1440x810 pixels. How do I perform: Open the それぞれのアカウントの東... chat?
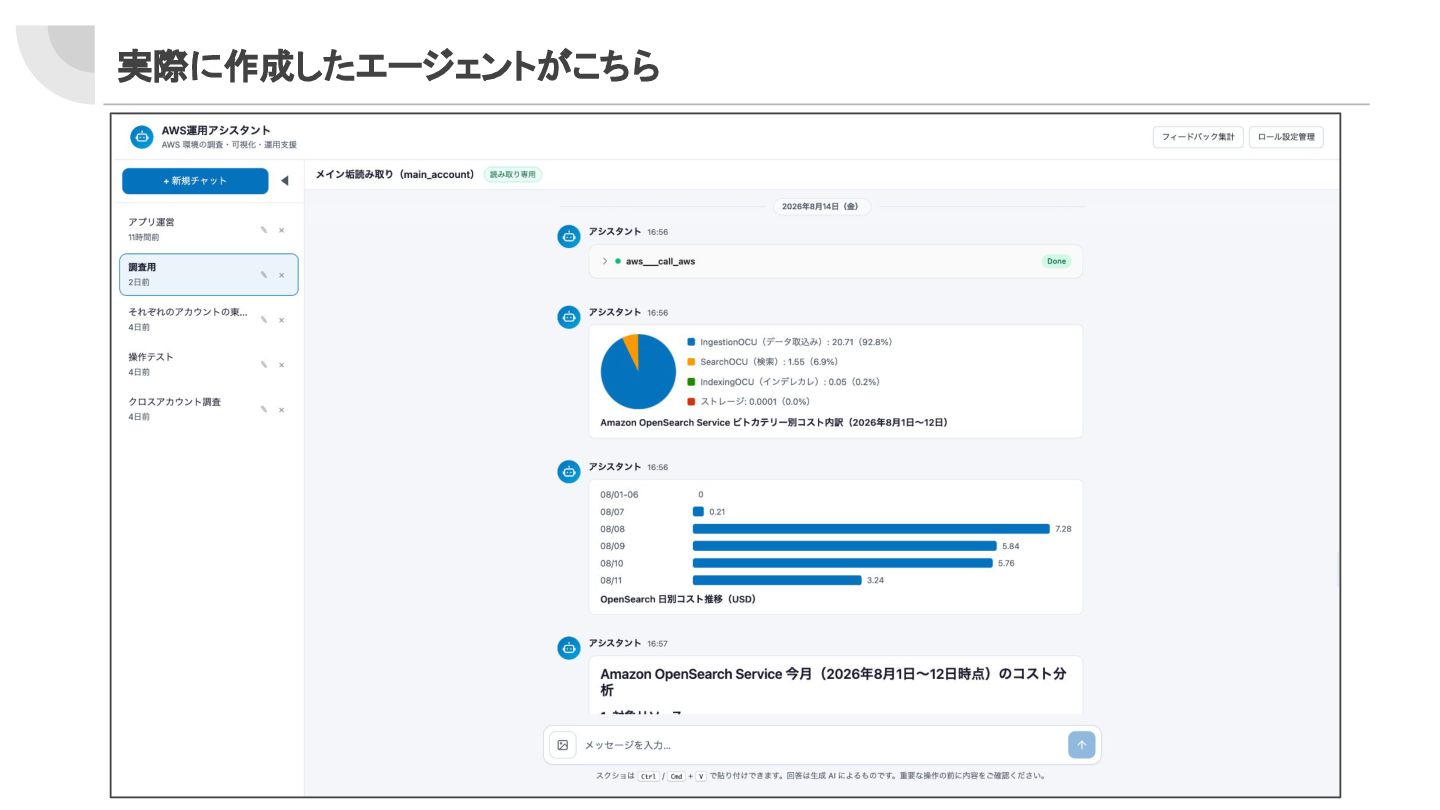pos(209,320)
